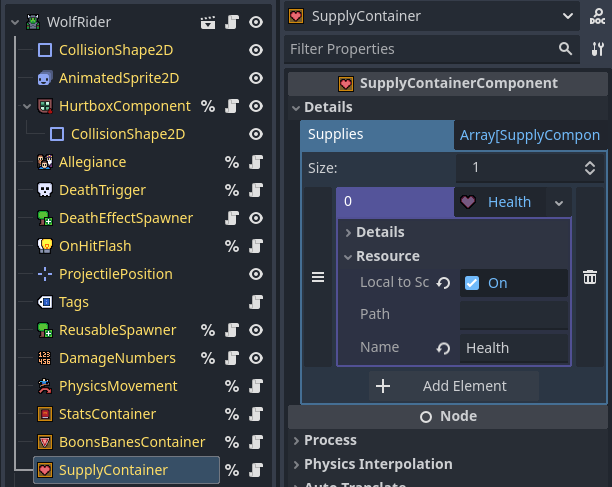Click the SupplyContainerComponent category header
The image size is (612, 487).
coord(448,84)
